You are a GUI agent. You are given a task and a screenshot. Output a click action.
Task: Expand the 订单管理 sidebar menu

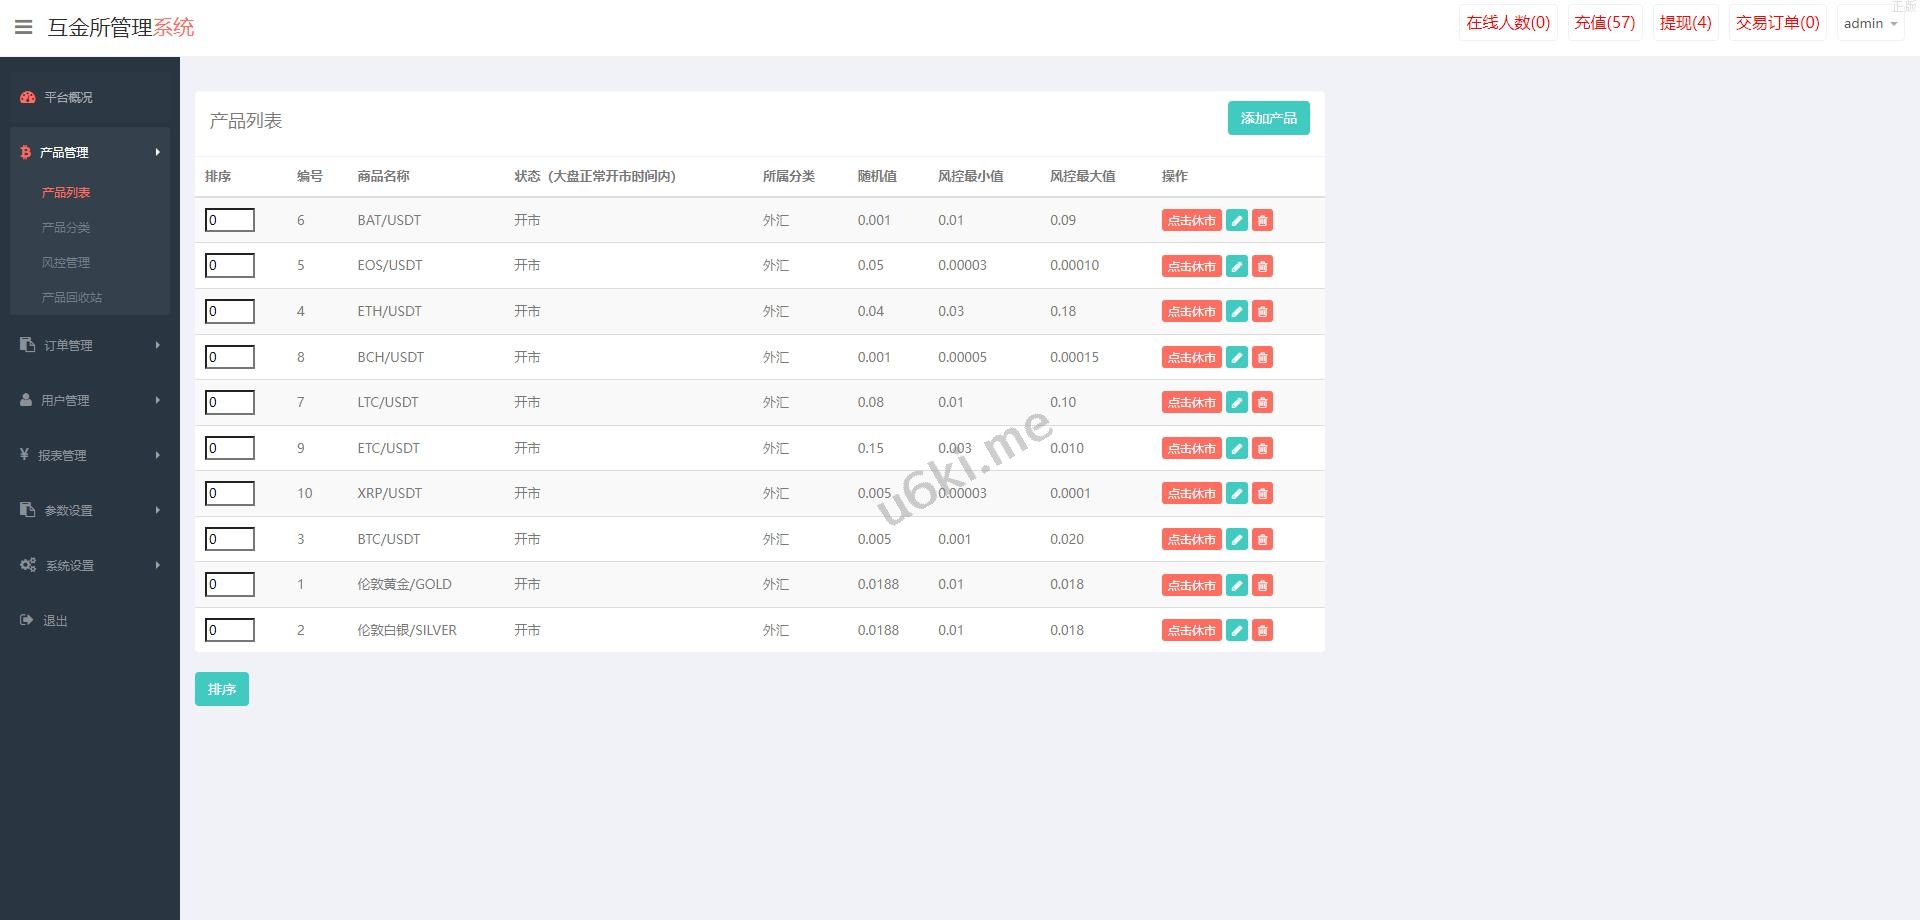pos(90,345)
